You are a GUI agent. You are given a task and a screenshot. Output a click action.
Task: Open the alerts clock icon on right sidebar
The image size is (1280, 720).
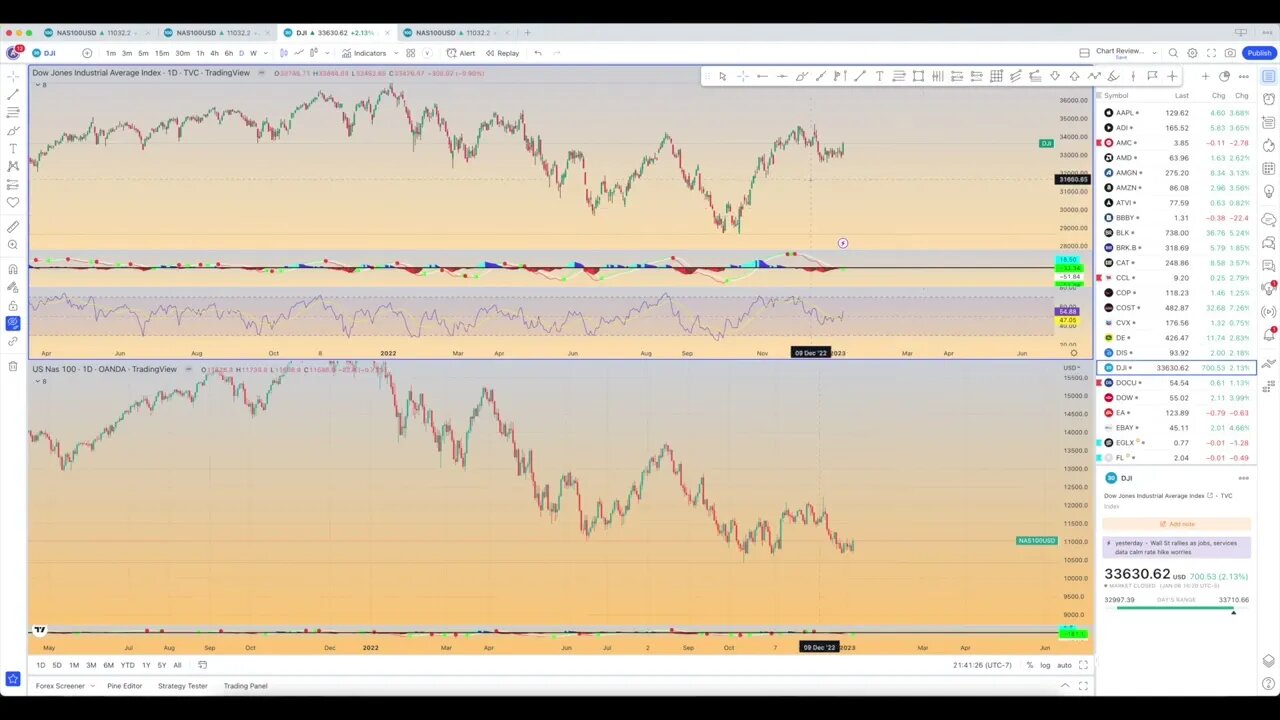[x=1268, y=99]
